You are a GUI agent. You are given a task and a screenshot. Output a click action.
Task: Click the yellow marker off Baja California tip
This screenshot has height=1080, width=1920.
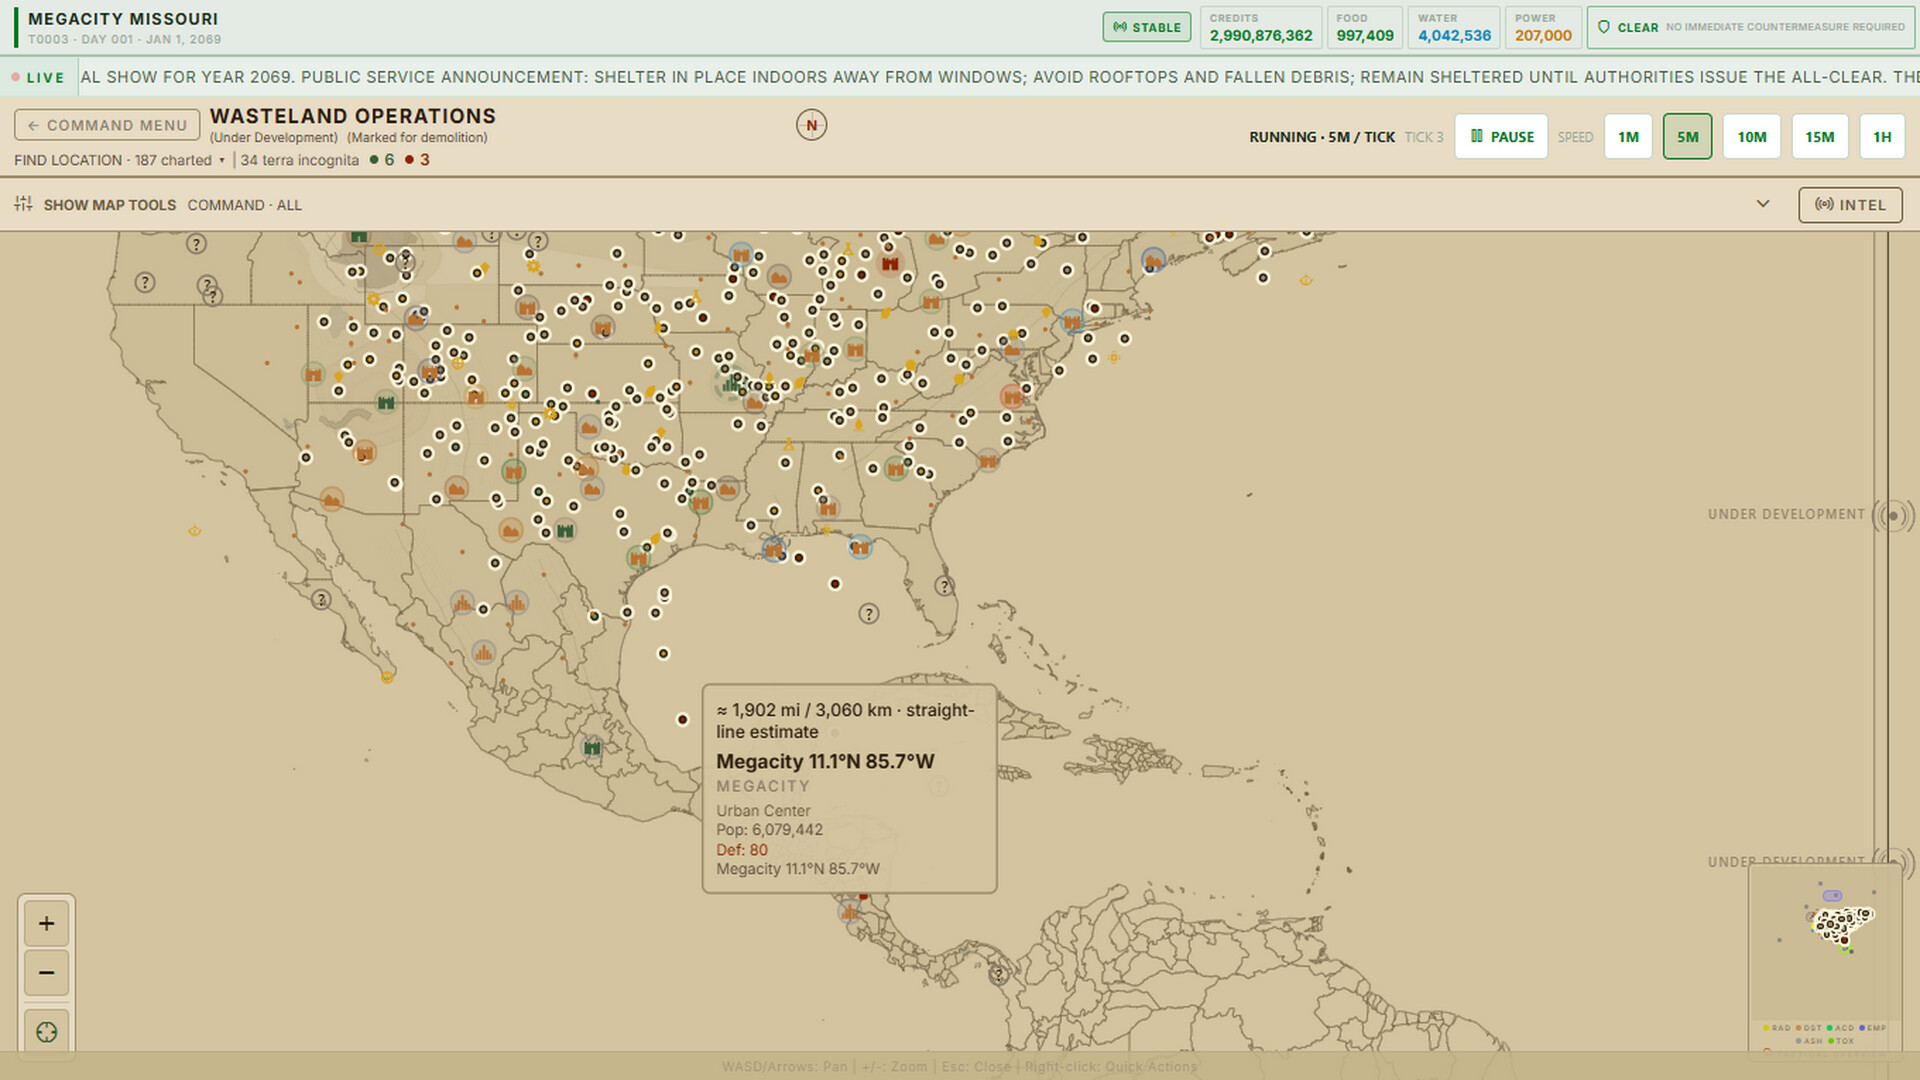pos(387,677)
